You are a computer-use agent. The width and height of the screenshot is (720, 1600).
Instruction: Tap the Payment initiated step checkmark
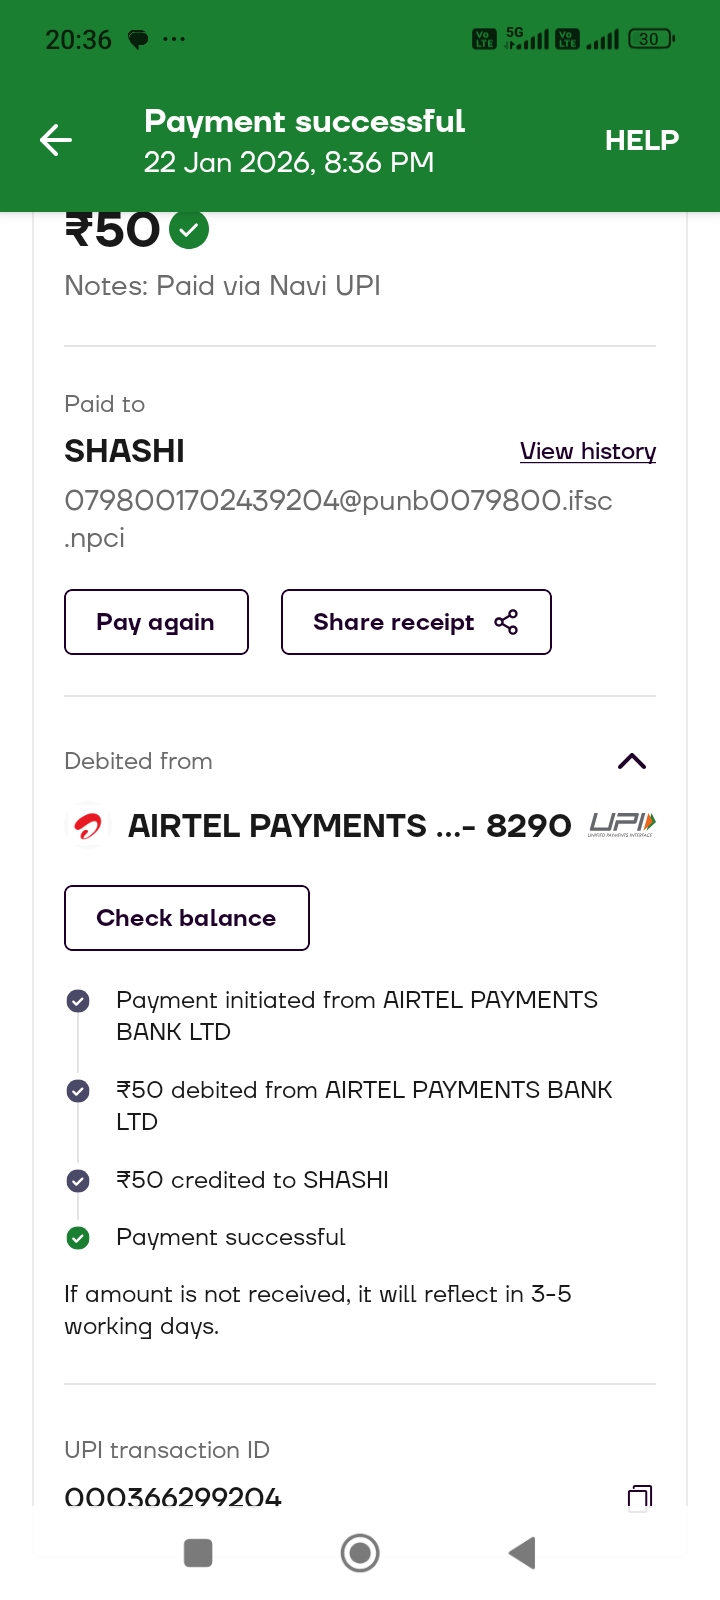click(x=78, y=1001)
